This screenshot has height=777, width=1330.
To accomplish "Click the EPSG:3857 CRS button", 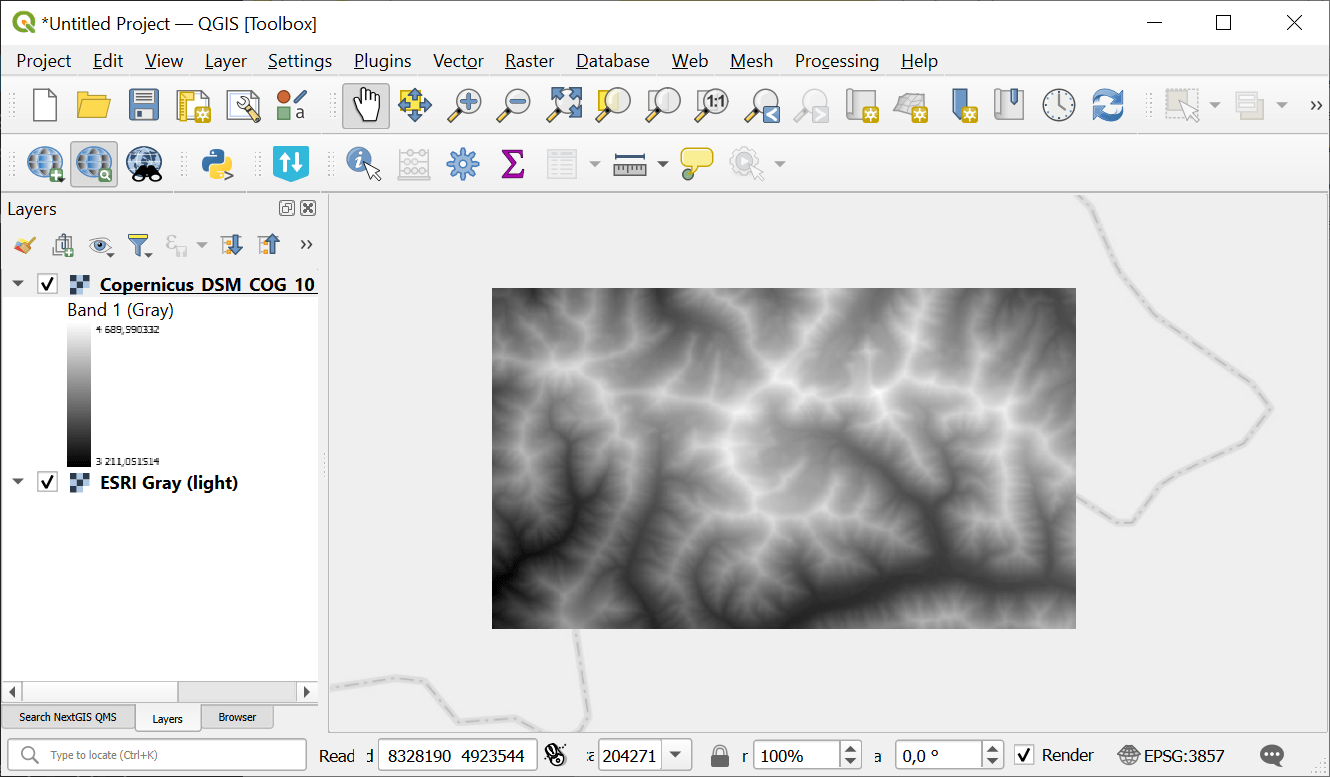I will pyautogui.click(x=1171, y=755).
